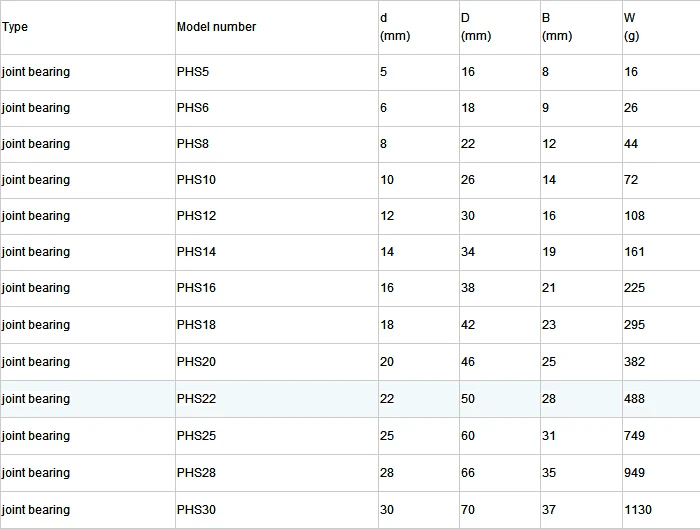The height and width of the screenshot is (529, 700).
Task: Click the W (g) column header
Action: click(x=631, y=27)
